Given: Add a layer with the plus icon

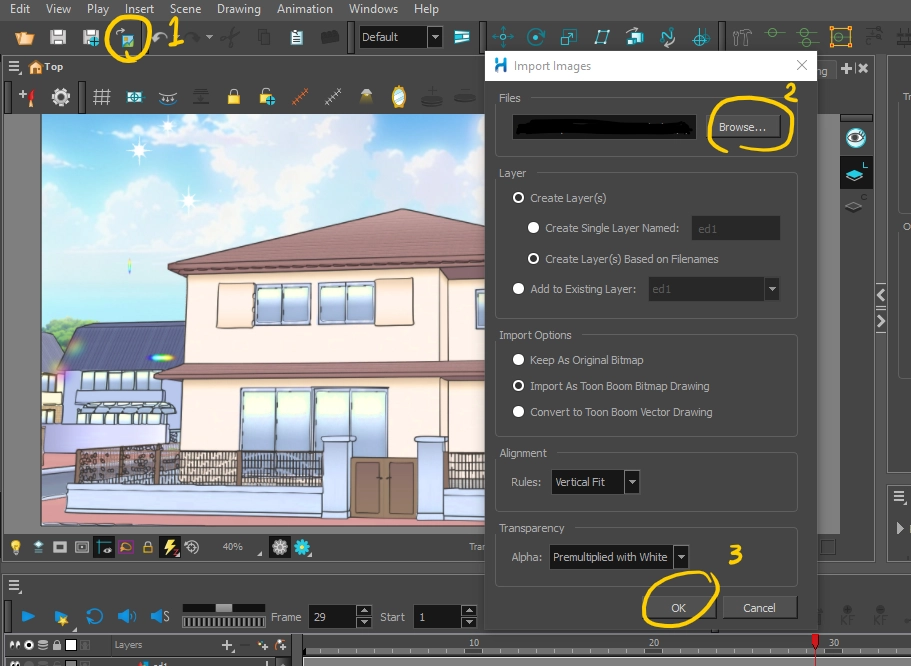Looking at the screenshot, I should [x=227, y=645].
